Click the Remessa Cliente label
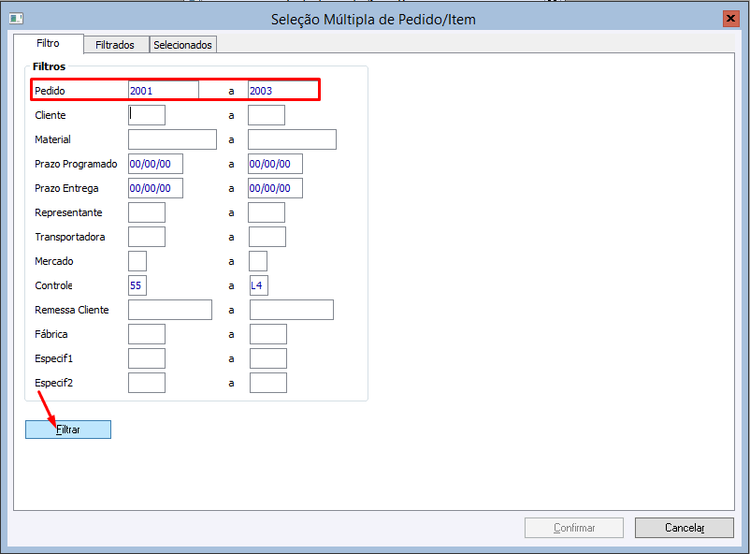Screen dimensions: 750x554 click(x=72, y=310)
